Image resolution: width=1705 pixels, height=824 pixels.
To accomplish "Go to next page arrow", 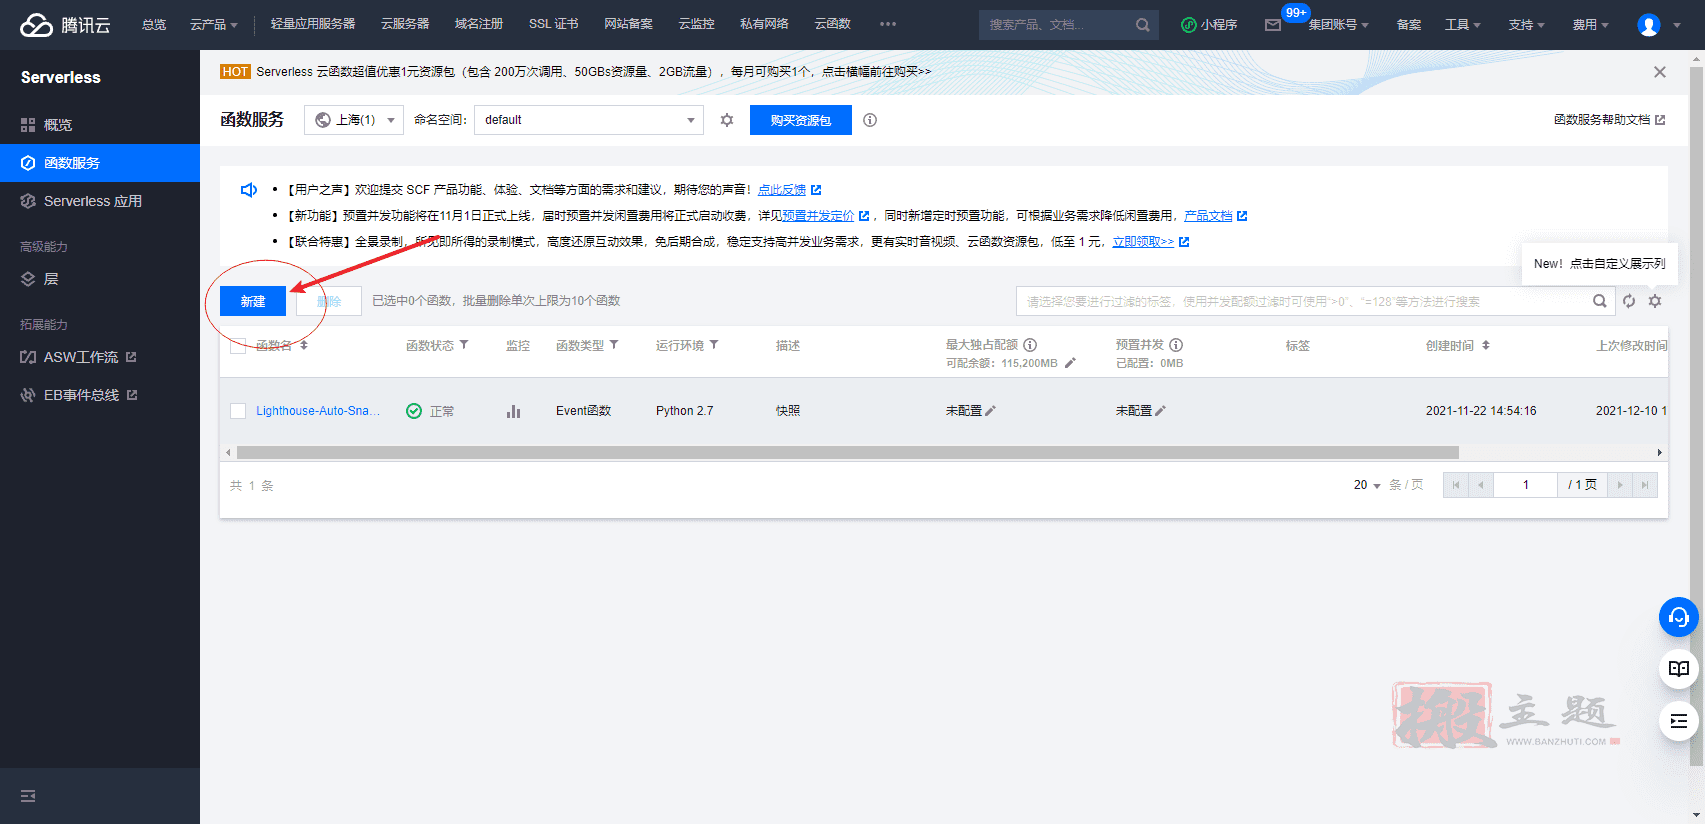I will [x=1620, y=485].
